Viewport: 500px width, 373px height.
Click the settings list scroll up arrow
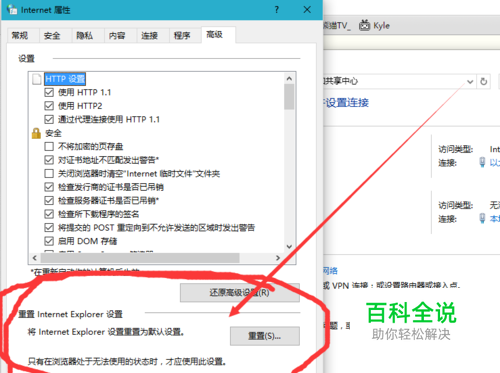pos(289,79)
